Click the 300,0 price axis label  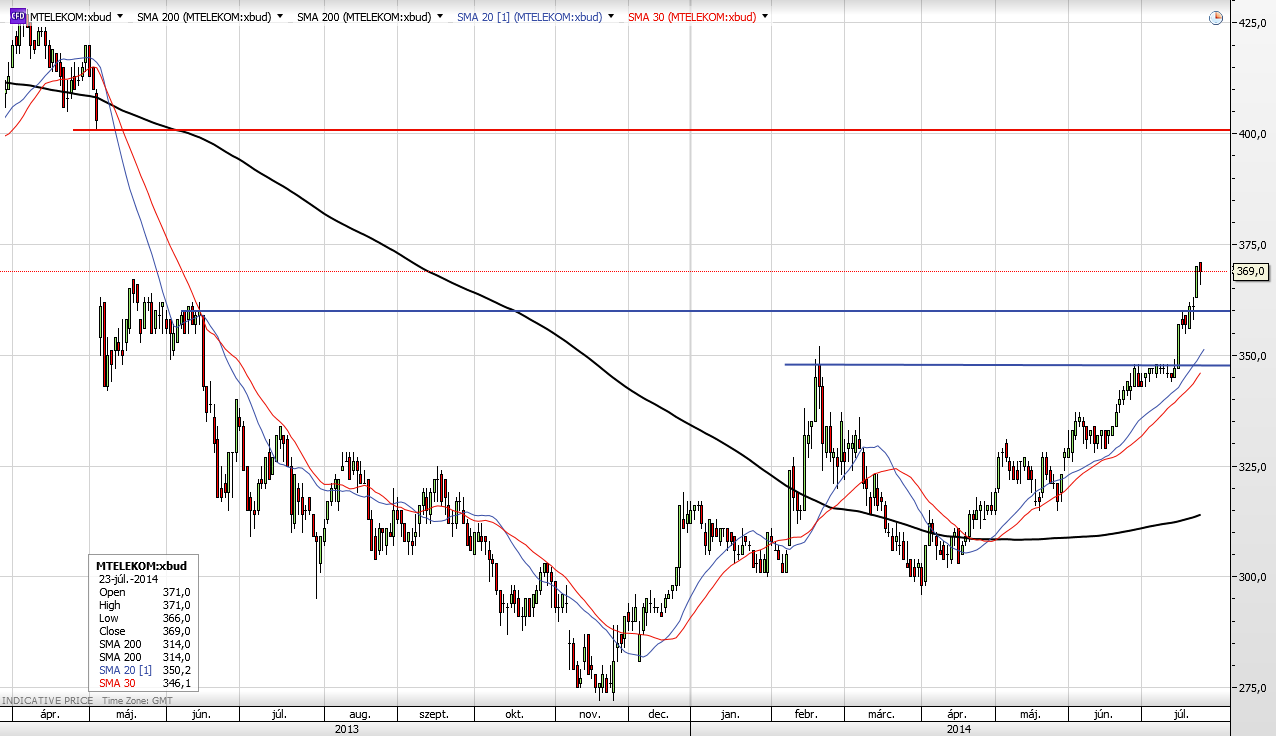tap(1253, 577)
